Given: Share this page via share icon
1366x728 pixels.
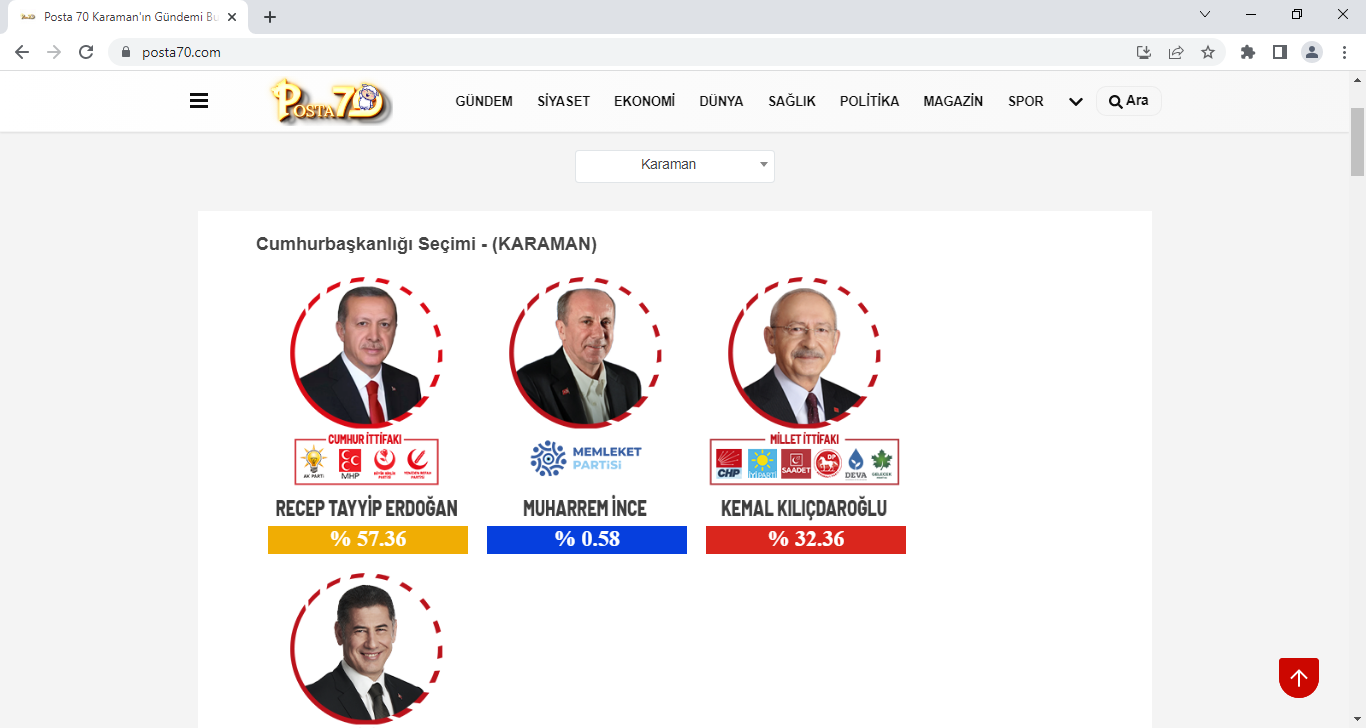Looking at the screenshot, I should (x=1176, y=52).
